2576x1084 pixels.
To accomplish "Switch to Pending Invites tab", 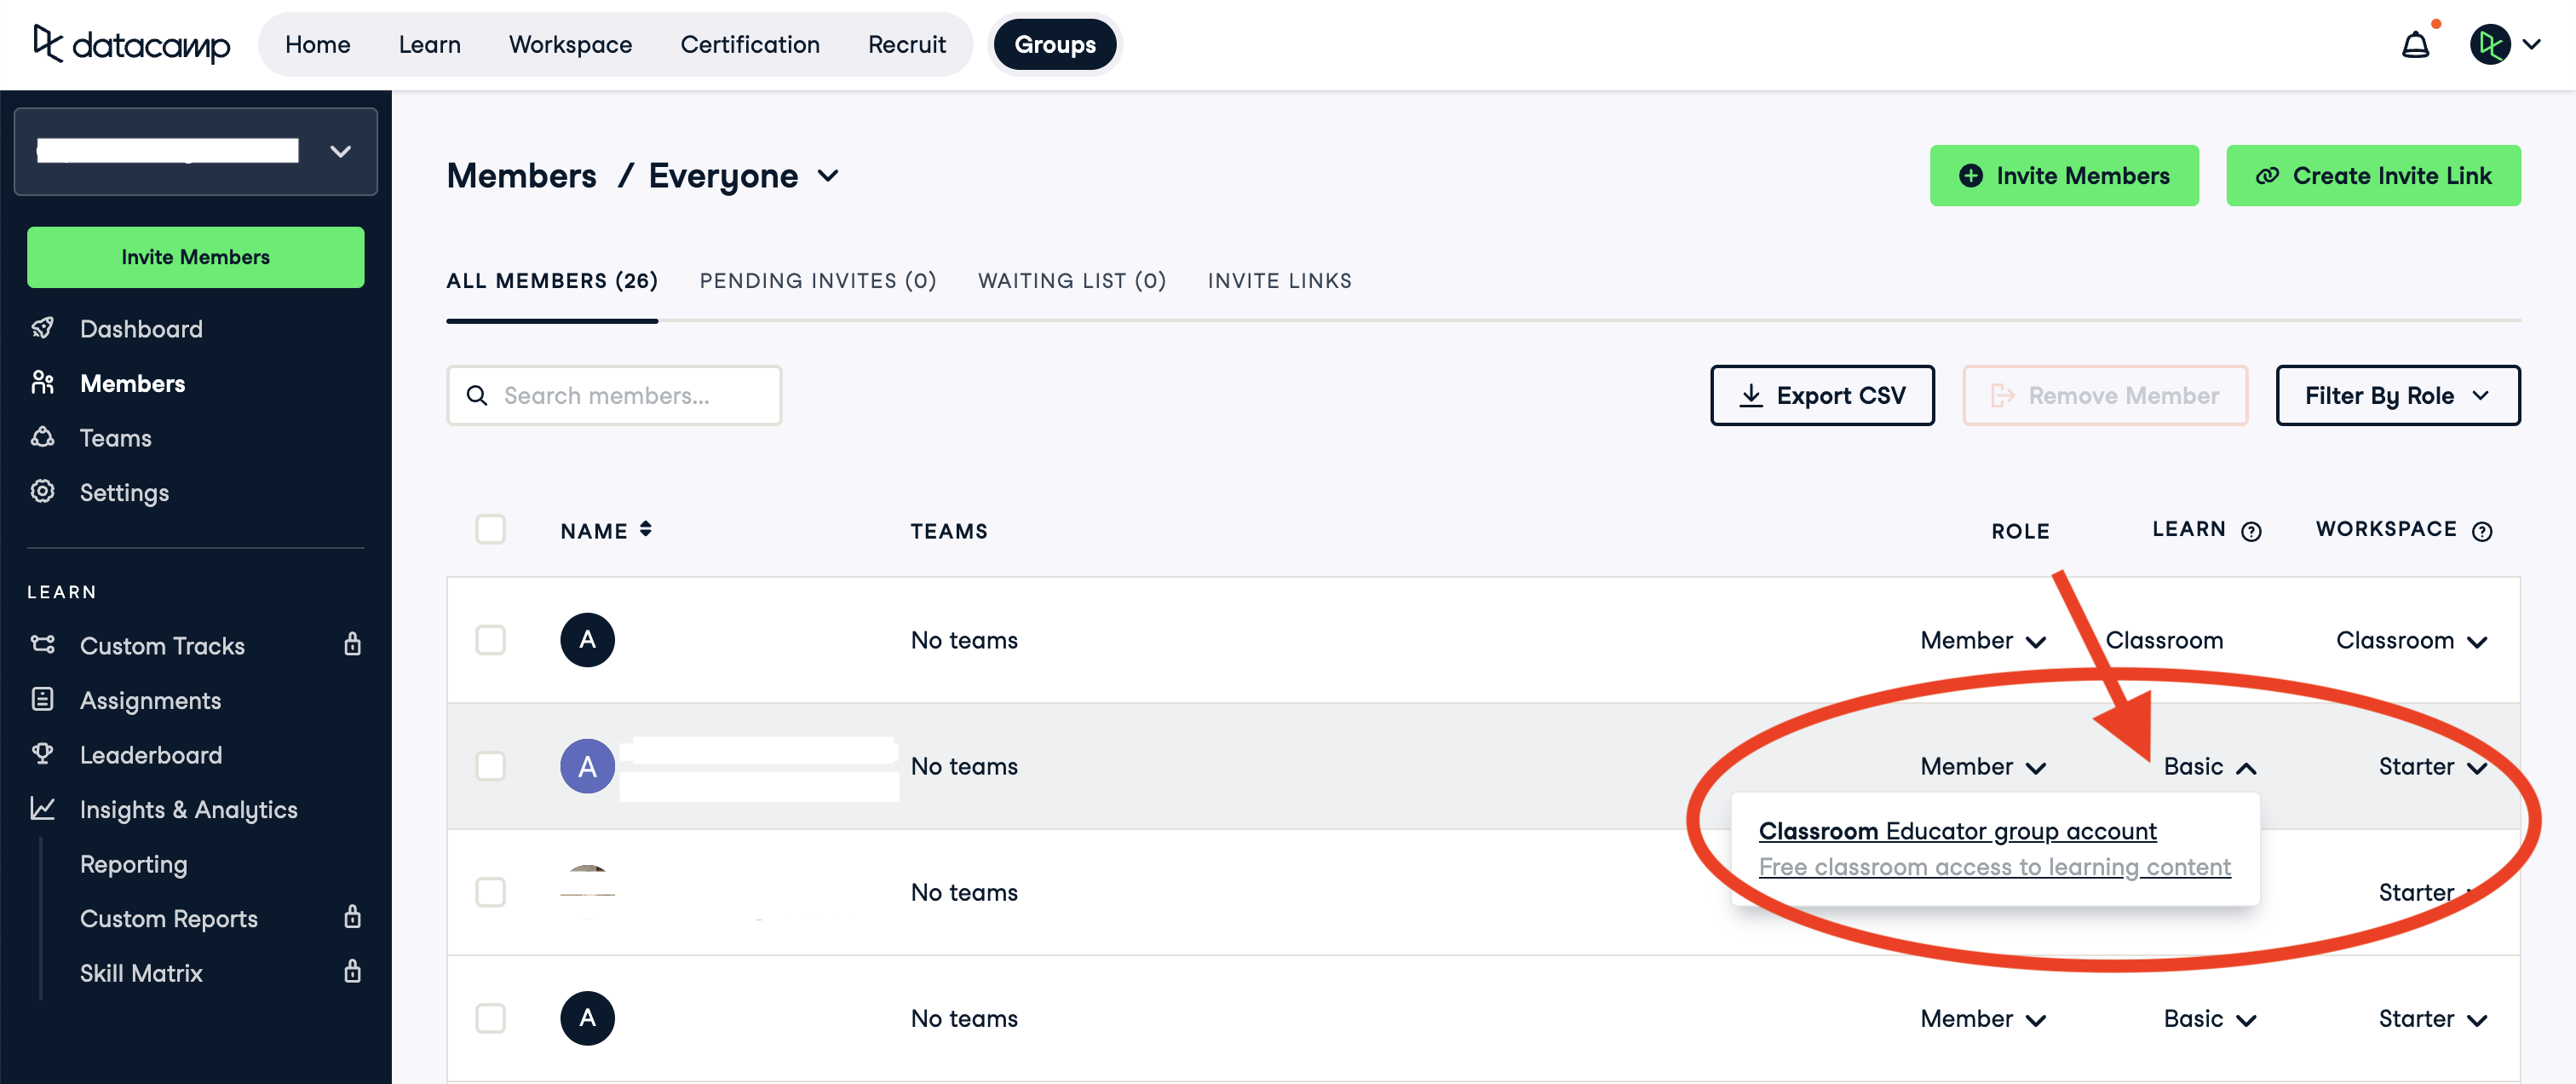I will pyautogui.click(x=817, y=281).
